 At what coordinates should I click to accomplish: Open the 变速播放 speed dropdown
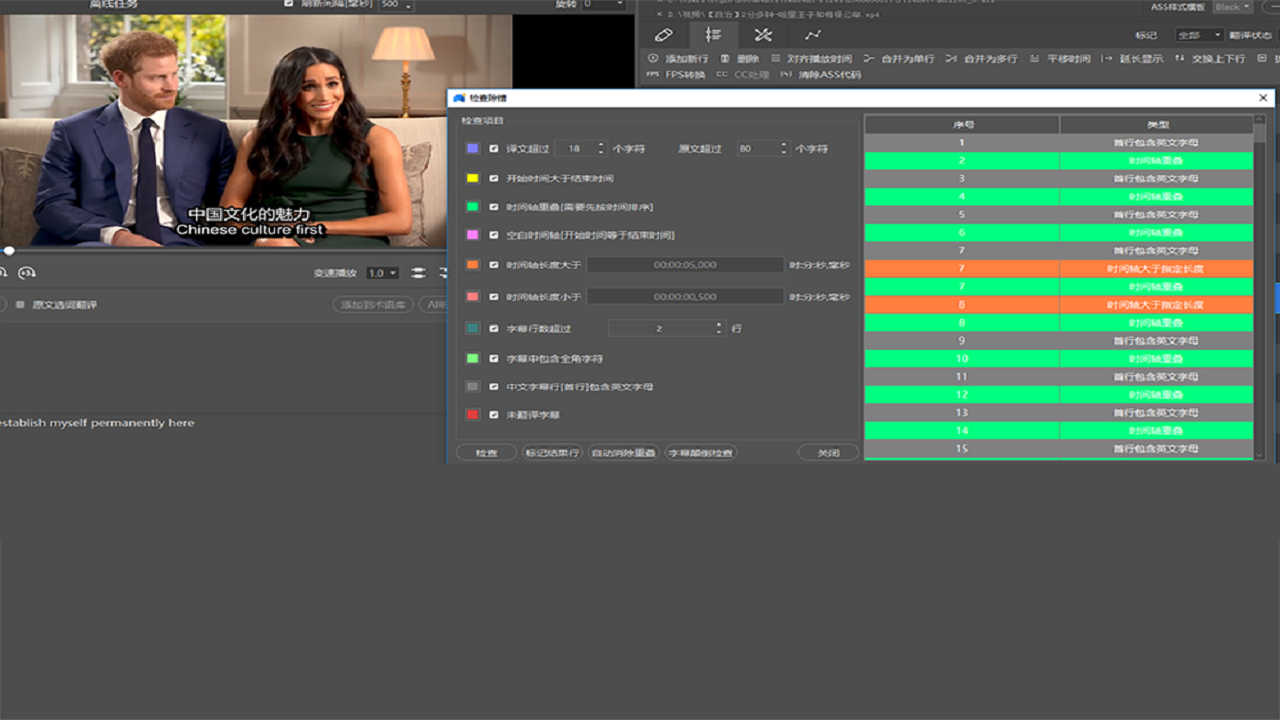click(x=382, y=273)
